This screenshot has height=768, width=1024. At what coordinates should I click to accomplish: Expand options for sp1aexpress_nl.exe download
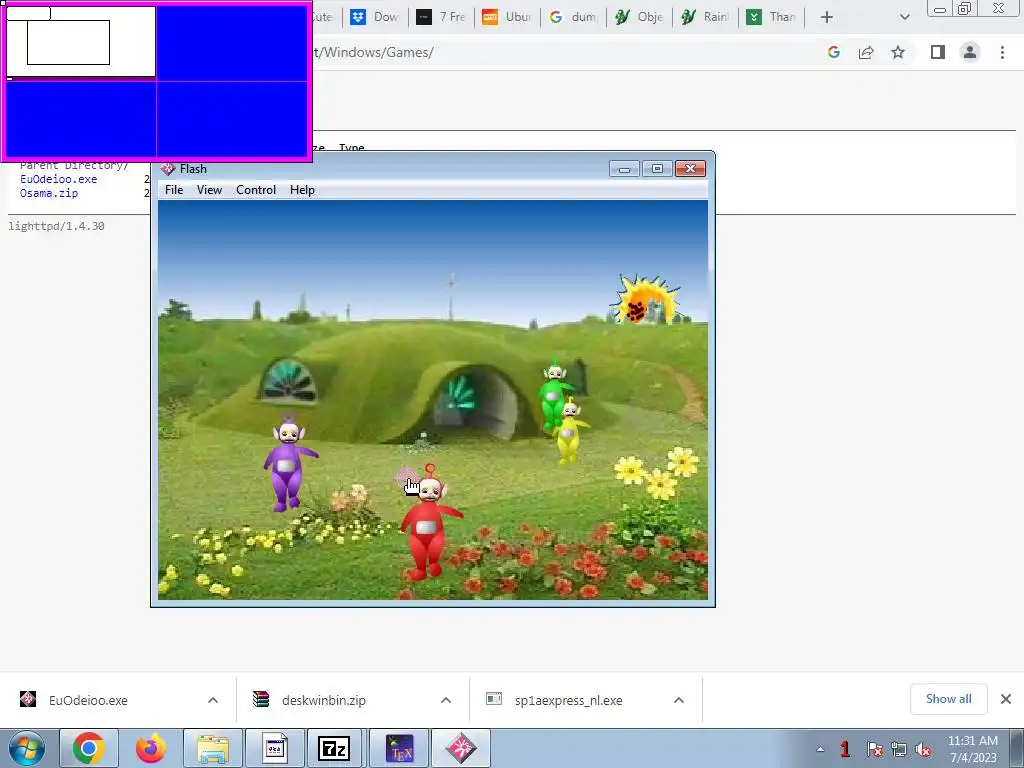tap(679, 700)
